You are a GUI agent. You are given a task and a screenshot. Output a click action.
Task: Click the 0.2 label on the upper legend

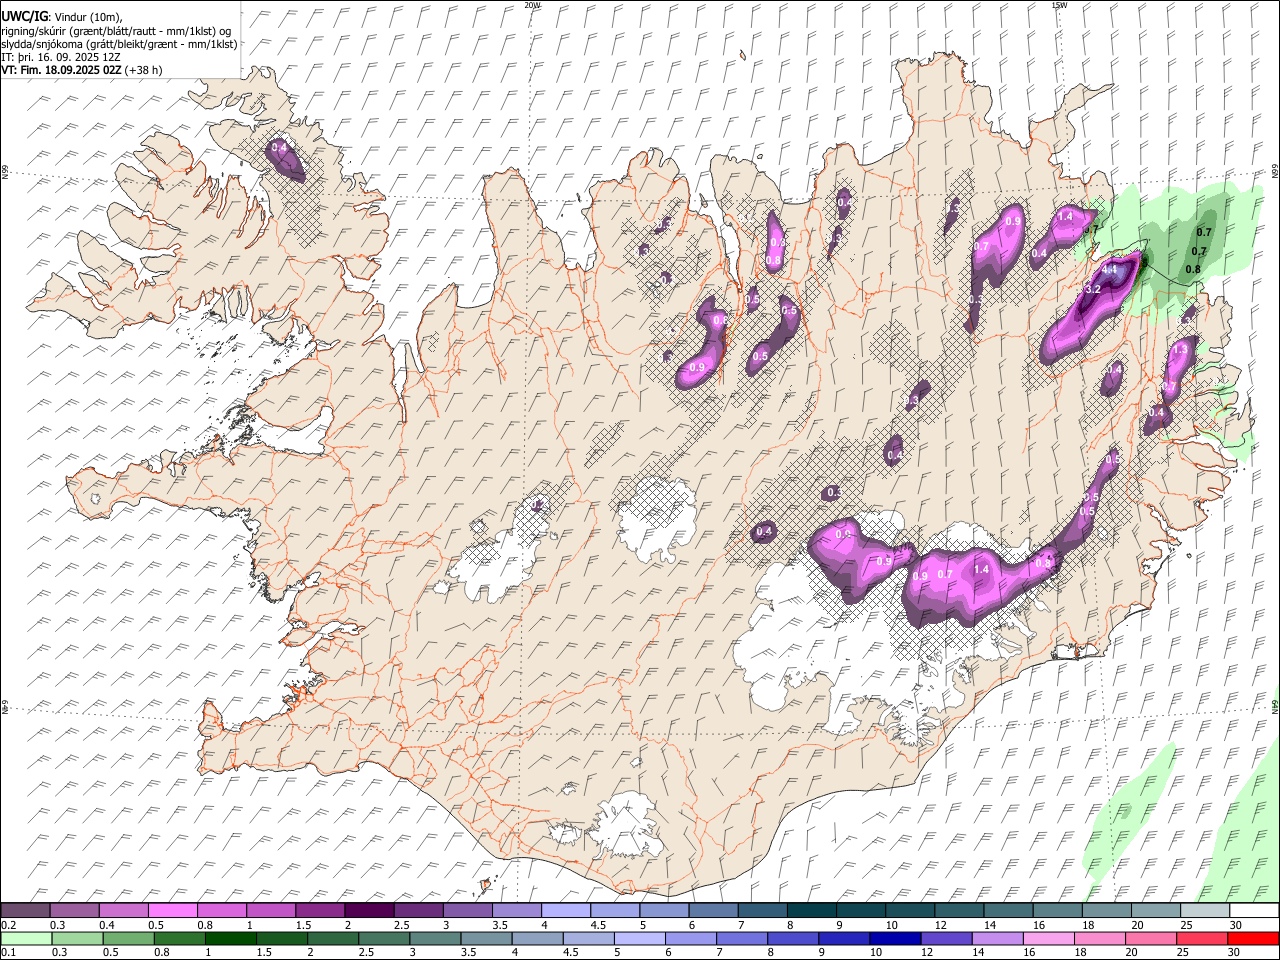point(8,925)
